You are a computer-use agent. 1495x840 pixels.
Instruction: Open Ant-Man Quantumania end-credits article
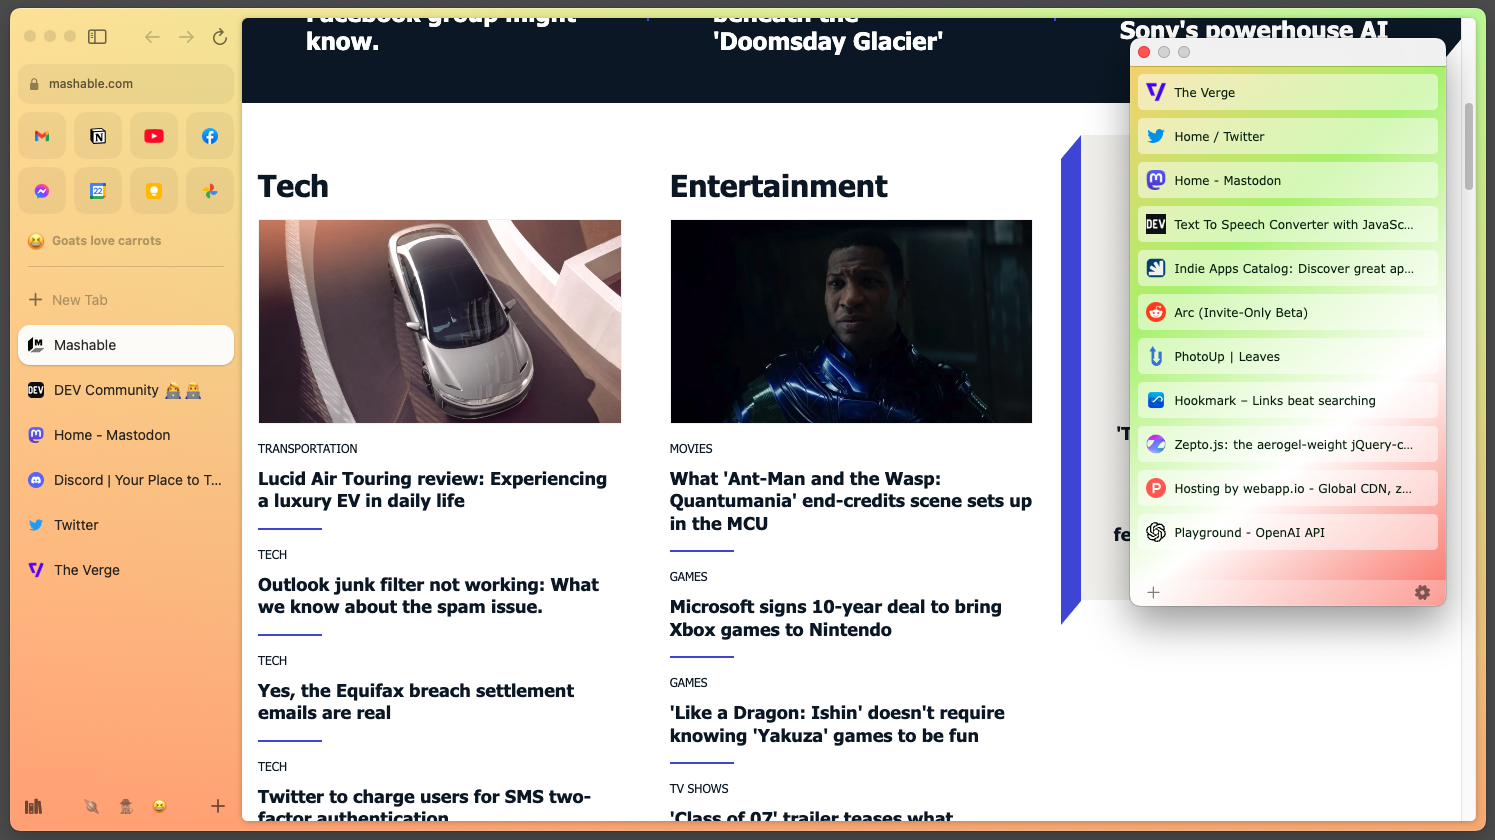[x=851, y=501]
